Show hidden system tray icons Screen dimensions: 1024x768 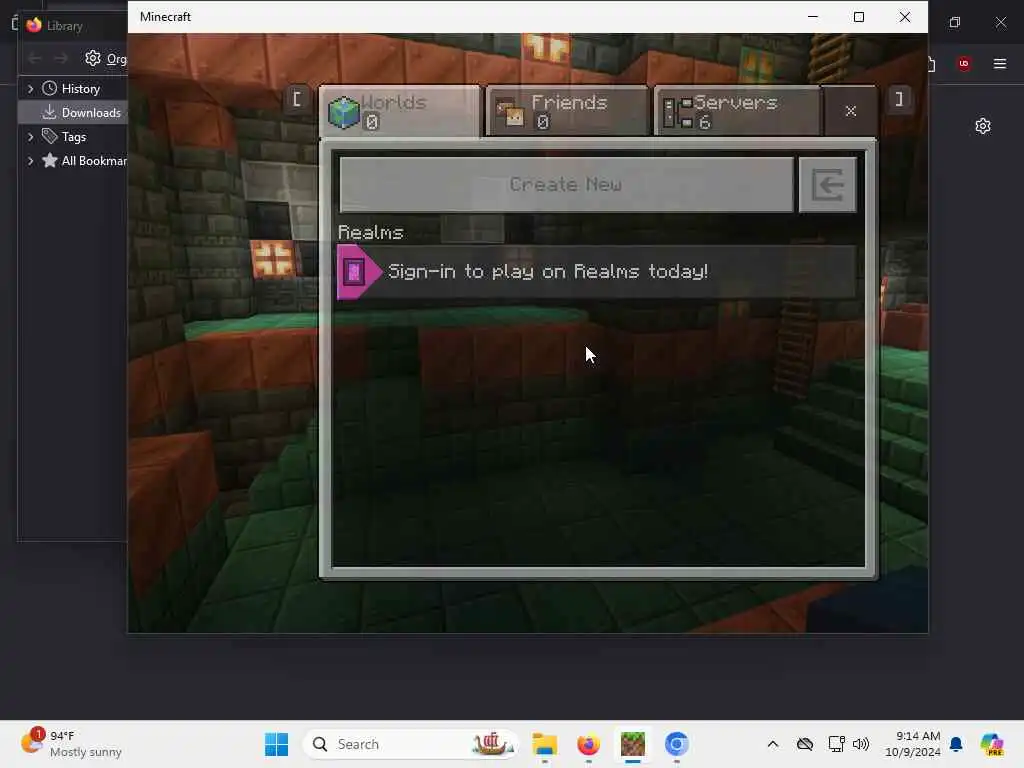pos(773,744)
